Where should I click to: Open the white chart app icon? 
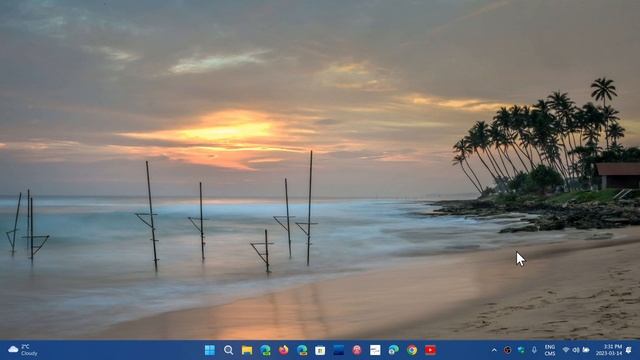tap(375, 350)
